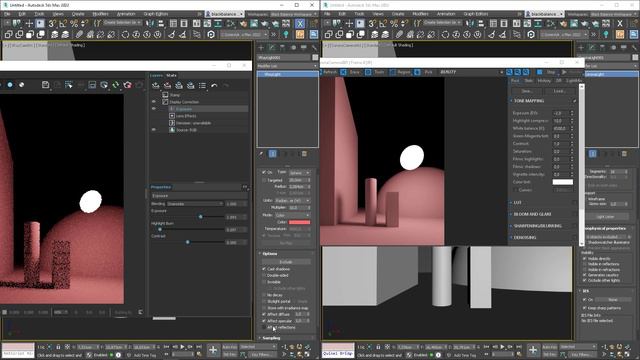Open the Blending dropdown in layer Properties

click(195, 204)
